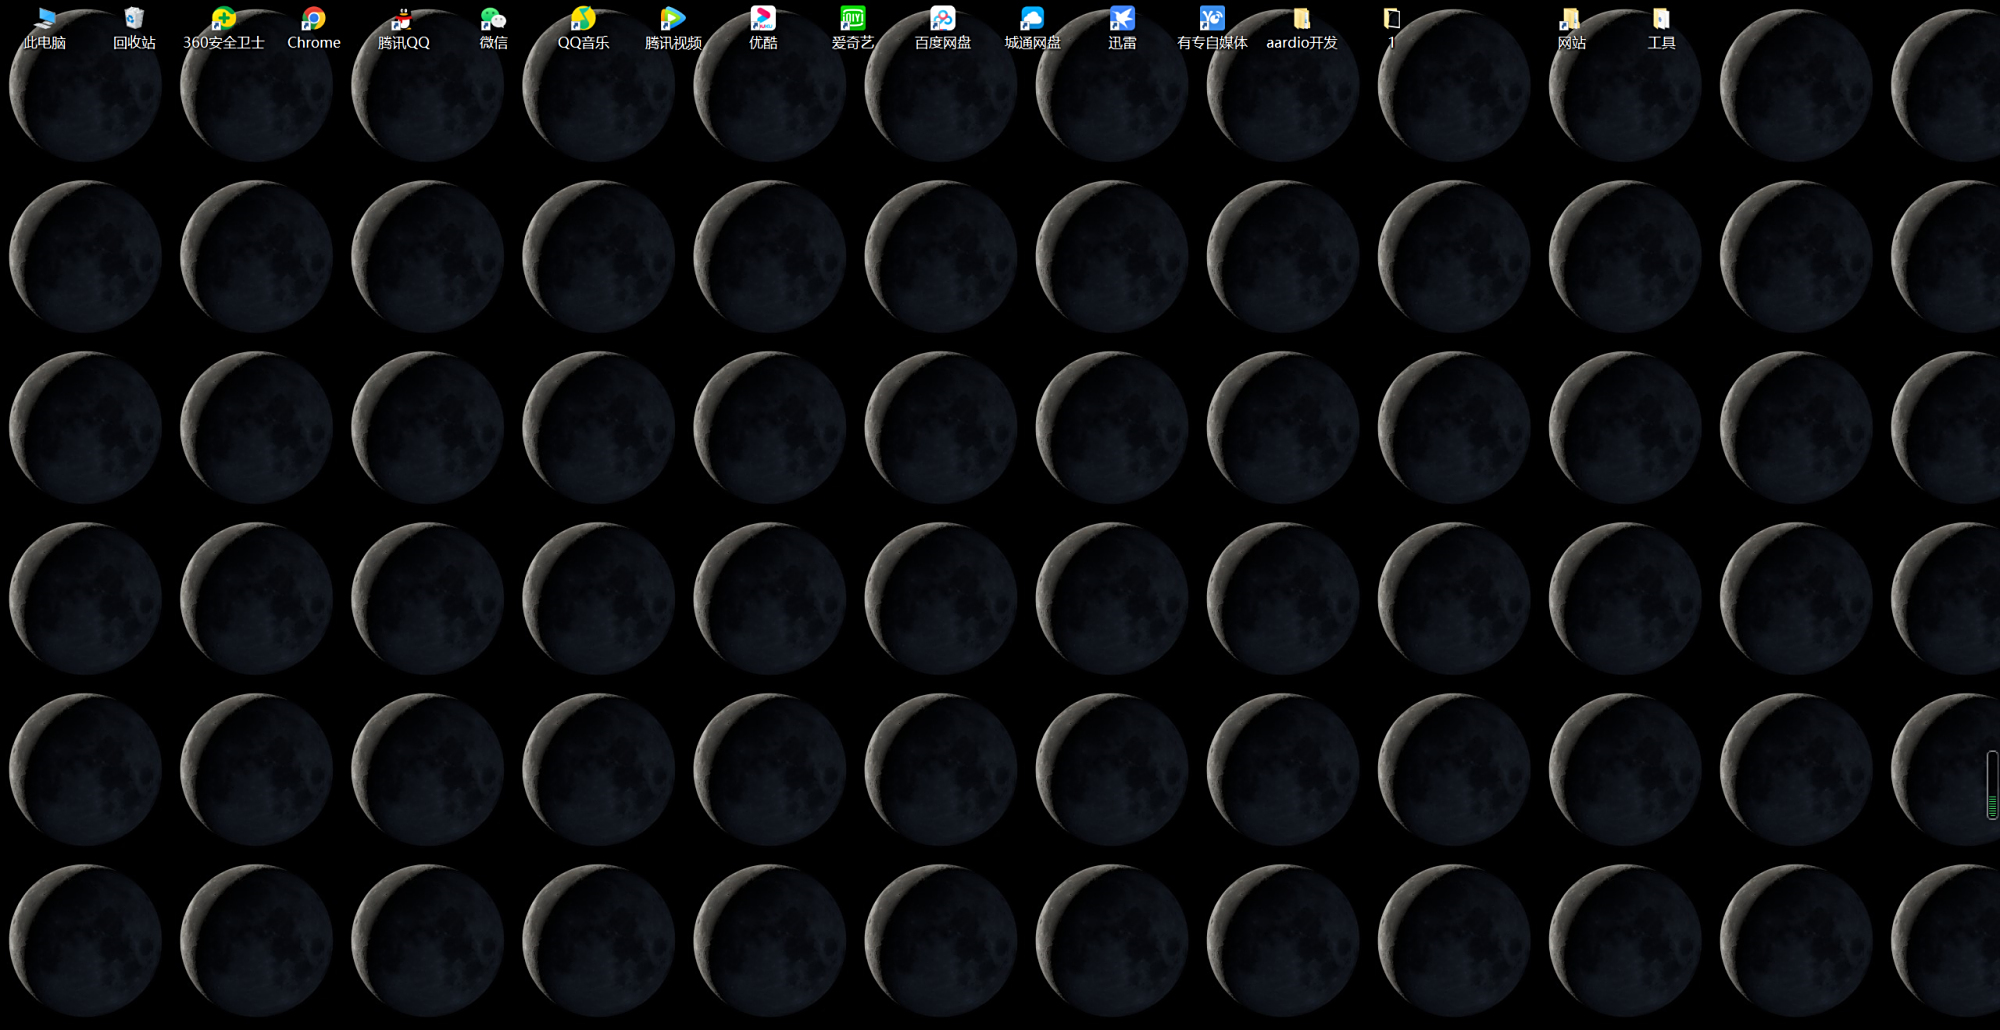Image resolution: width=2000 pixels, height=1030 pixels.
Task: Select the 优酷 Youku shortcut
Action: point(763,19)
